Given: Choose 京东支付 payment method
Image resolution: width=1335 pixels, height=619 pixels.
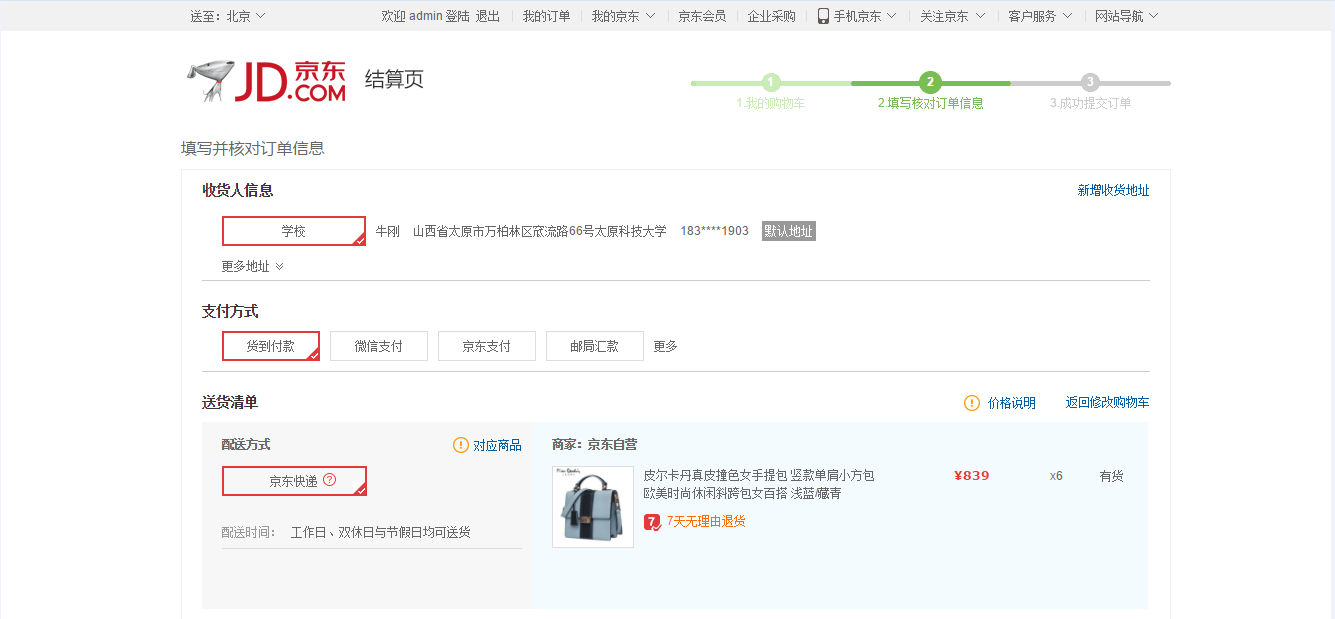Looking at the screenshot, I should [x=487, y=346].
